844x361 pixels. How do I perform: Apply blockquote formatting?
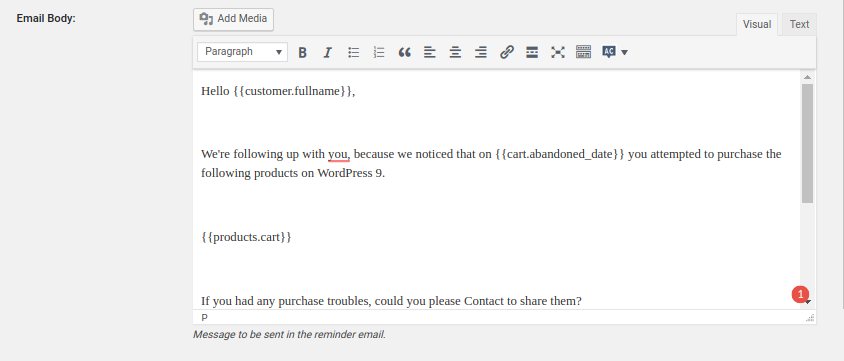coord(404,52)
